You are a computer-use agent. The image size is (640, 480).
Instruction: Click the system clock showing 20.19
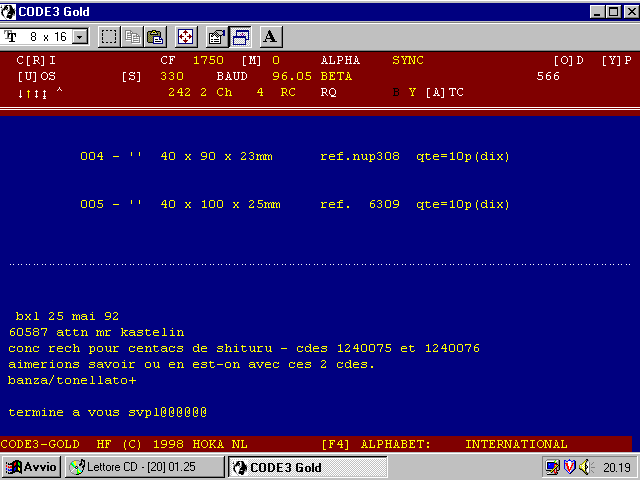(616, 467)
